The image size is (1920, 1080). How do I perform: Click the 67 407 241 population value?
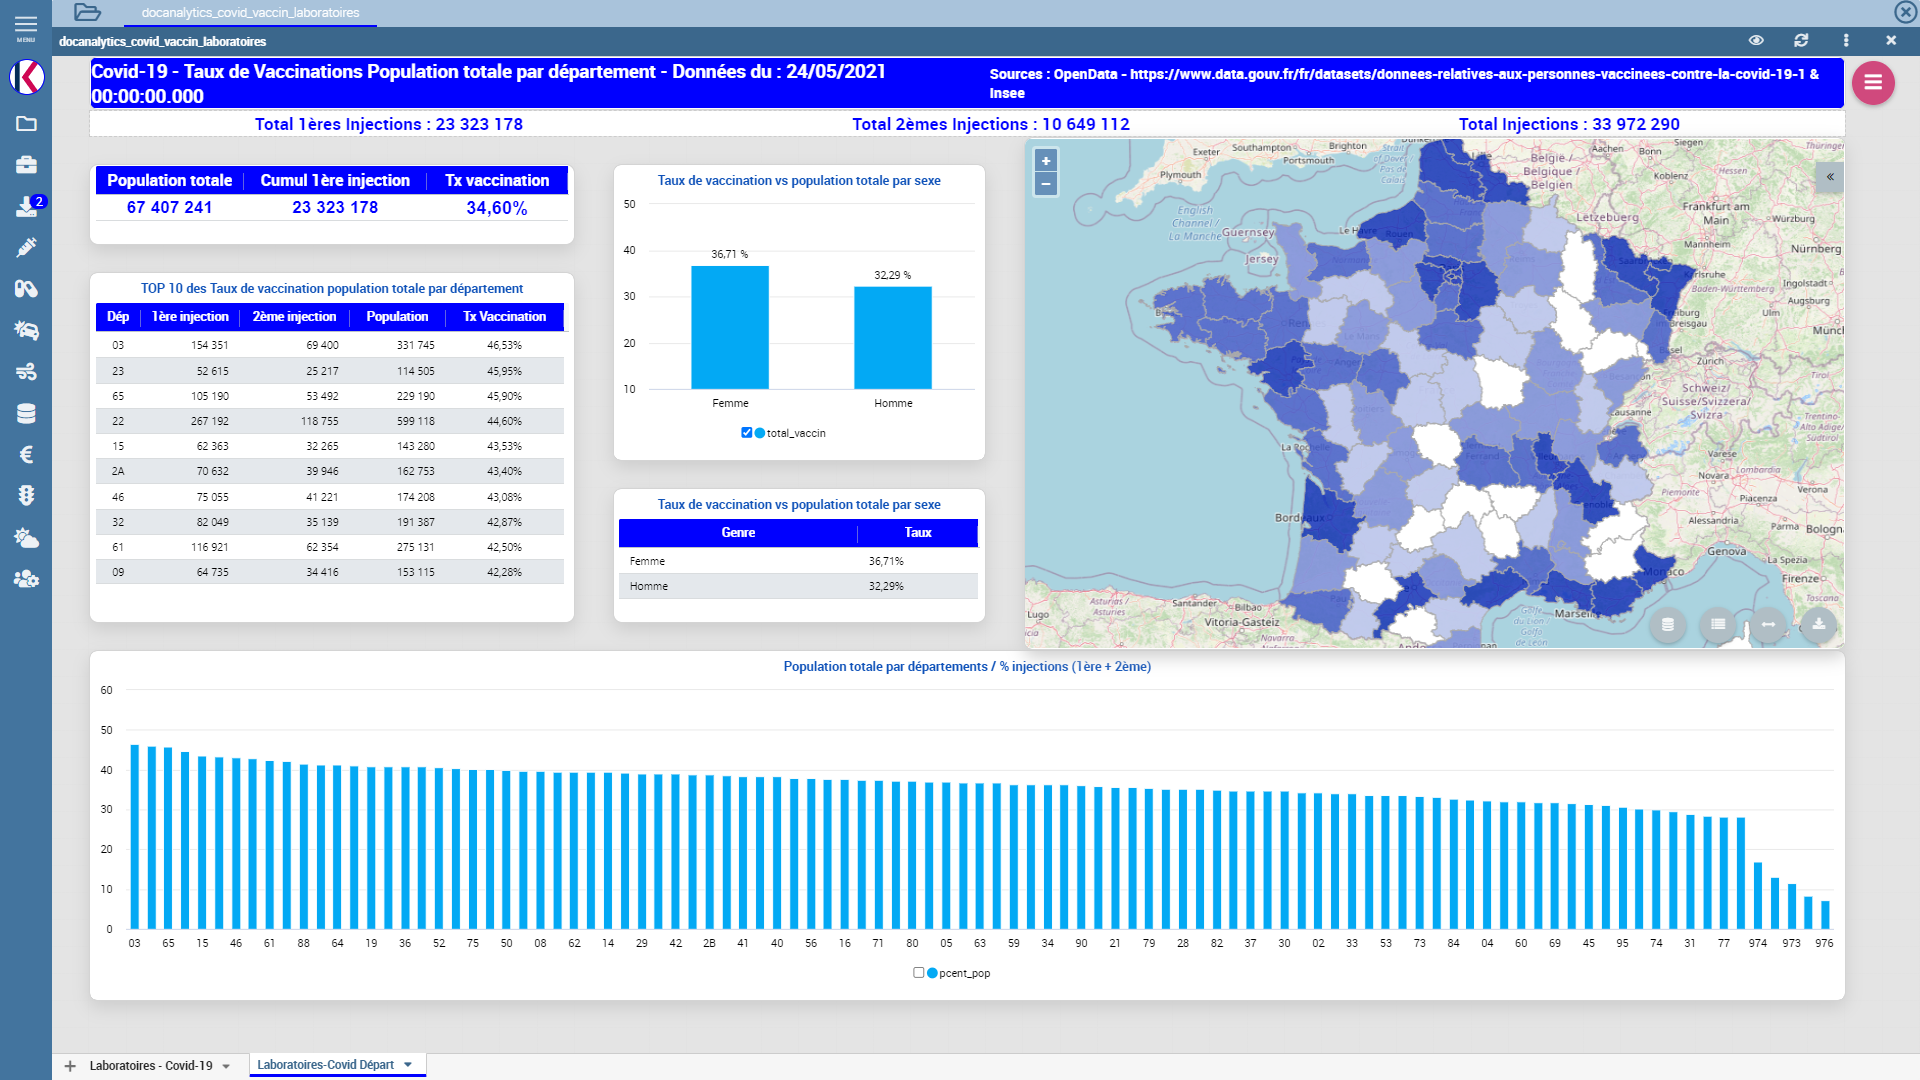169,208
